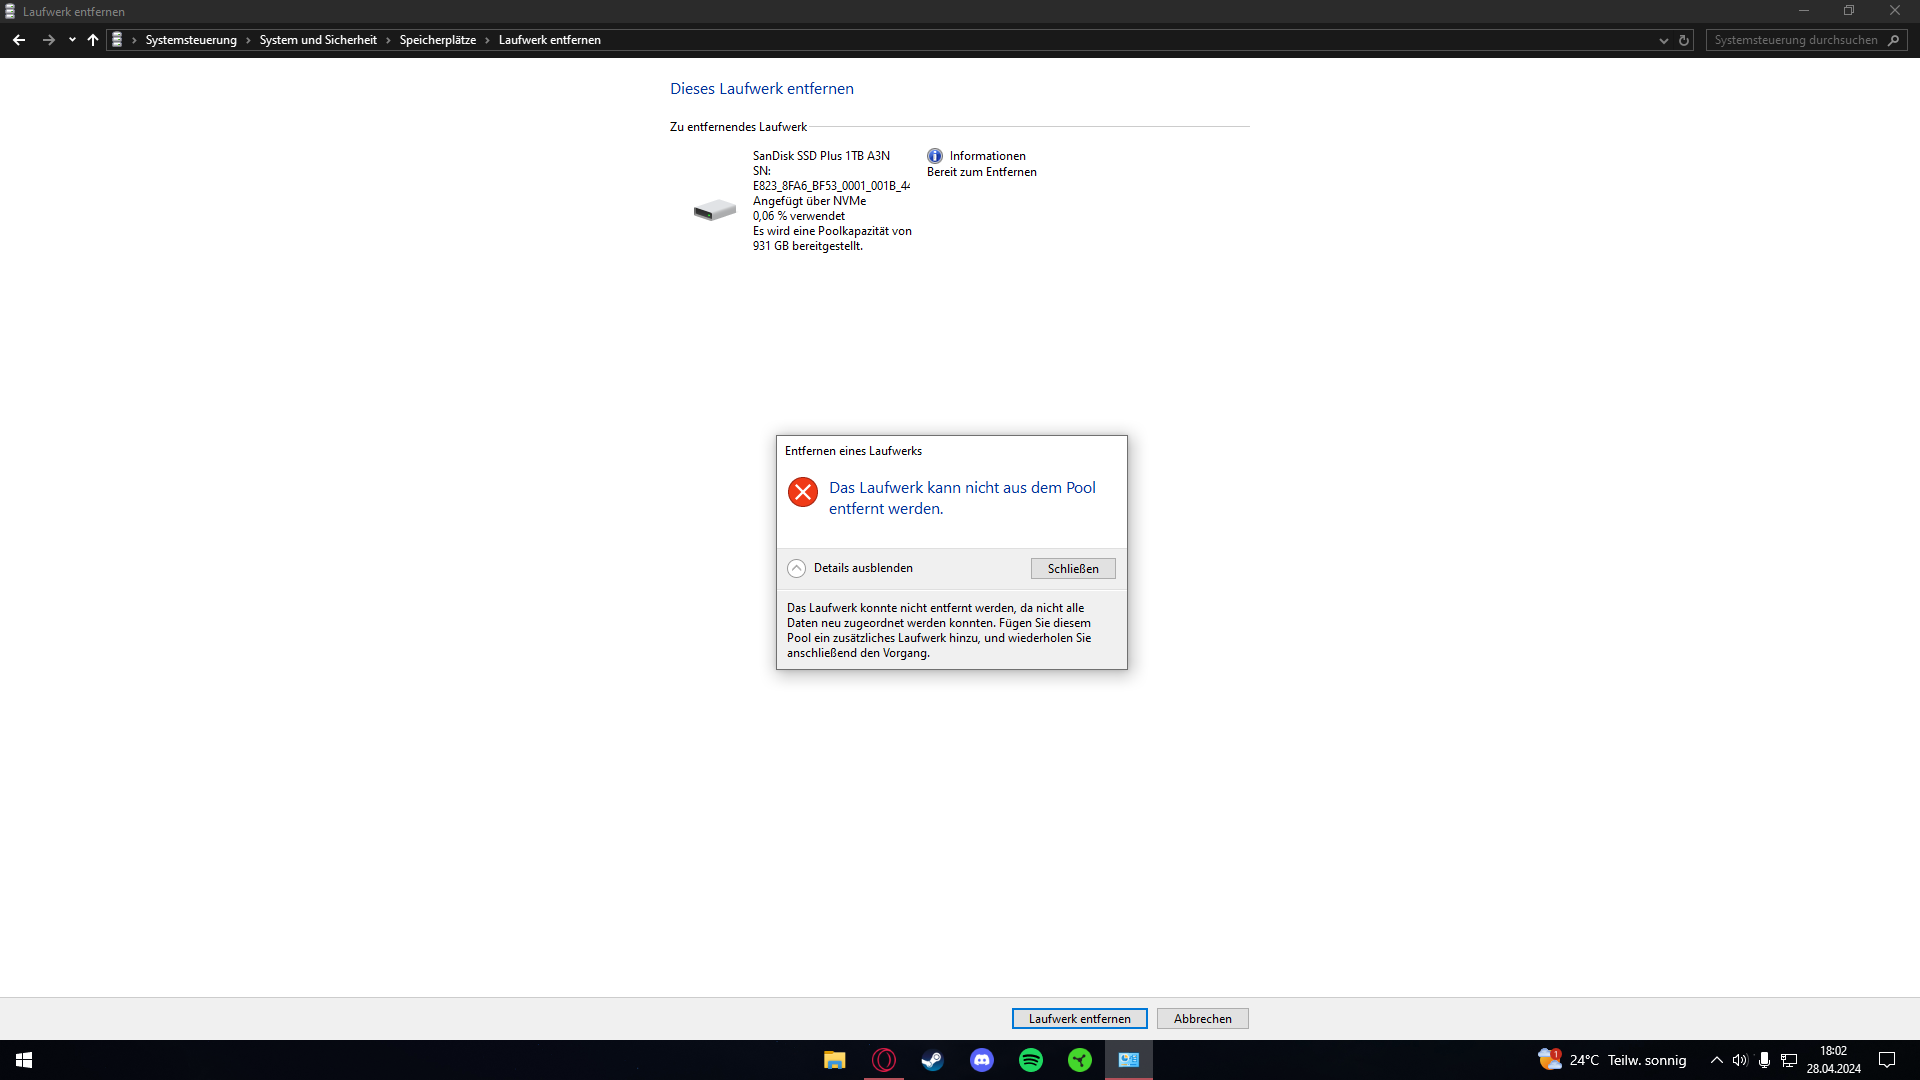Click the Systemsteuerung durchsuchen search field
The image size is (1920, 1080).
1795,40
